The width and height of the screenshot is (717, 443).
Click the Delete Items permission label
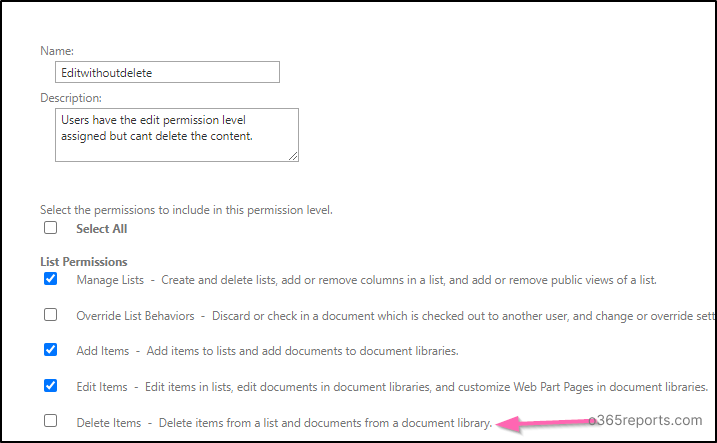coord(109,423)
